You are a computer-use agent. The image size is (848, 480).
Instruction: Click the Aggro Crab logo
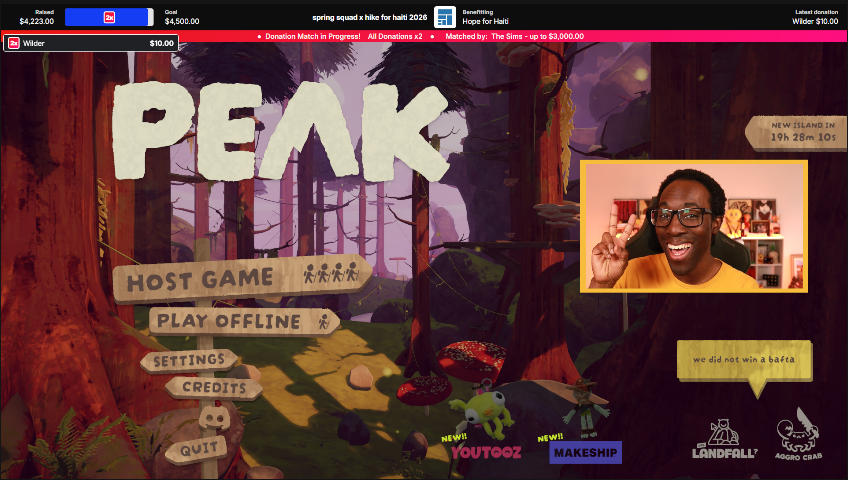798,435
